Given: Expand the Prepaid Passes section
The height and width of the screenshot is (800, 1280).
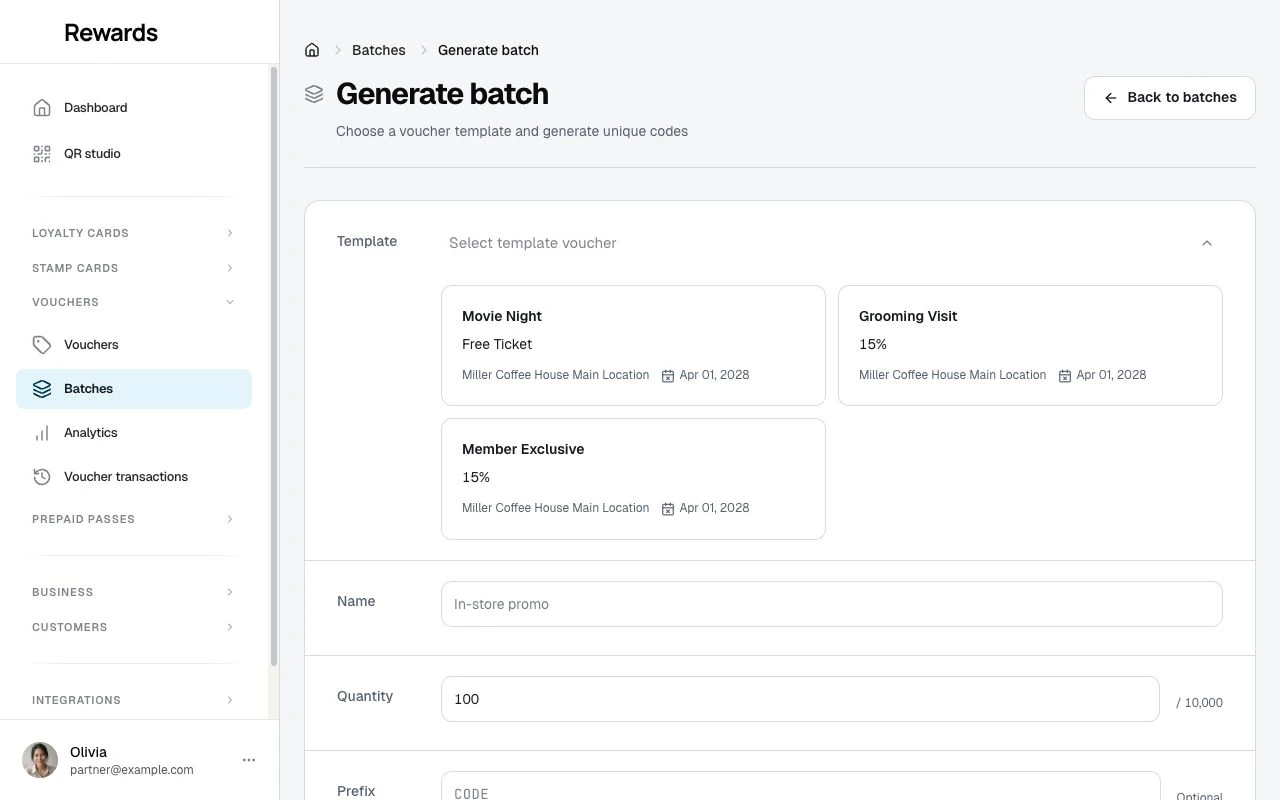Looking at the screenshot, I should (x=134, y=519).
